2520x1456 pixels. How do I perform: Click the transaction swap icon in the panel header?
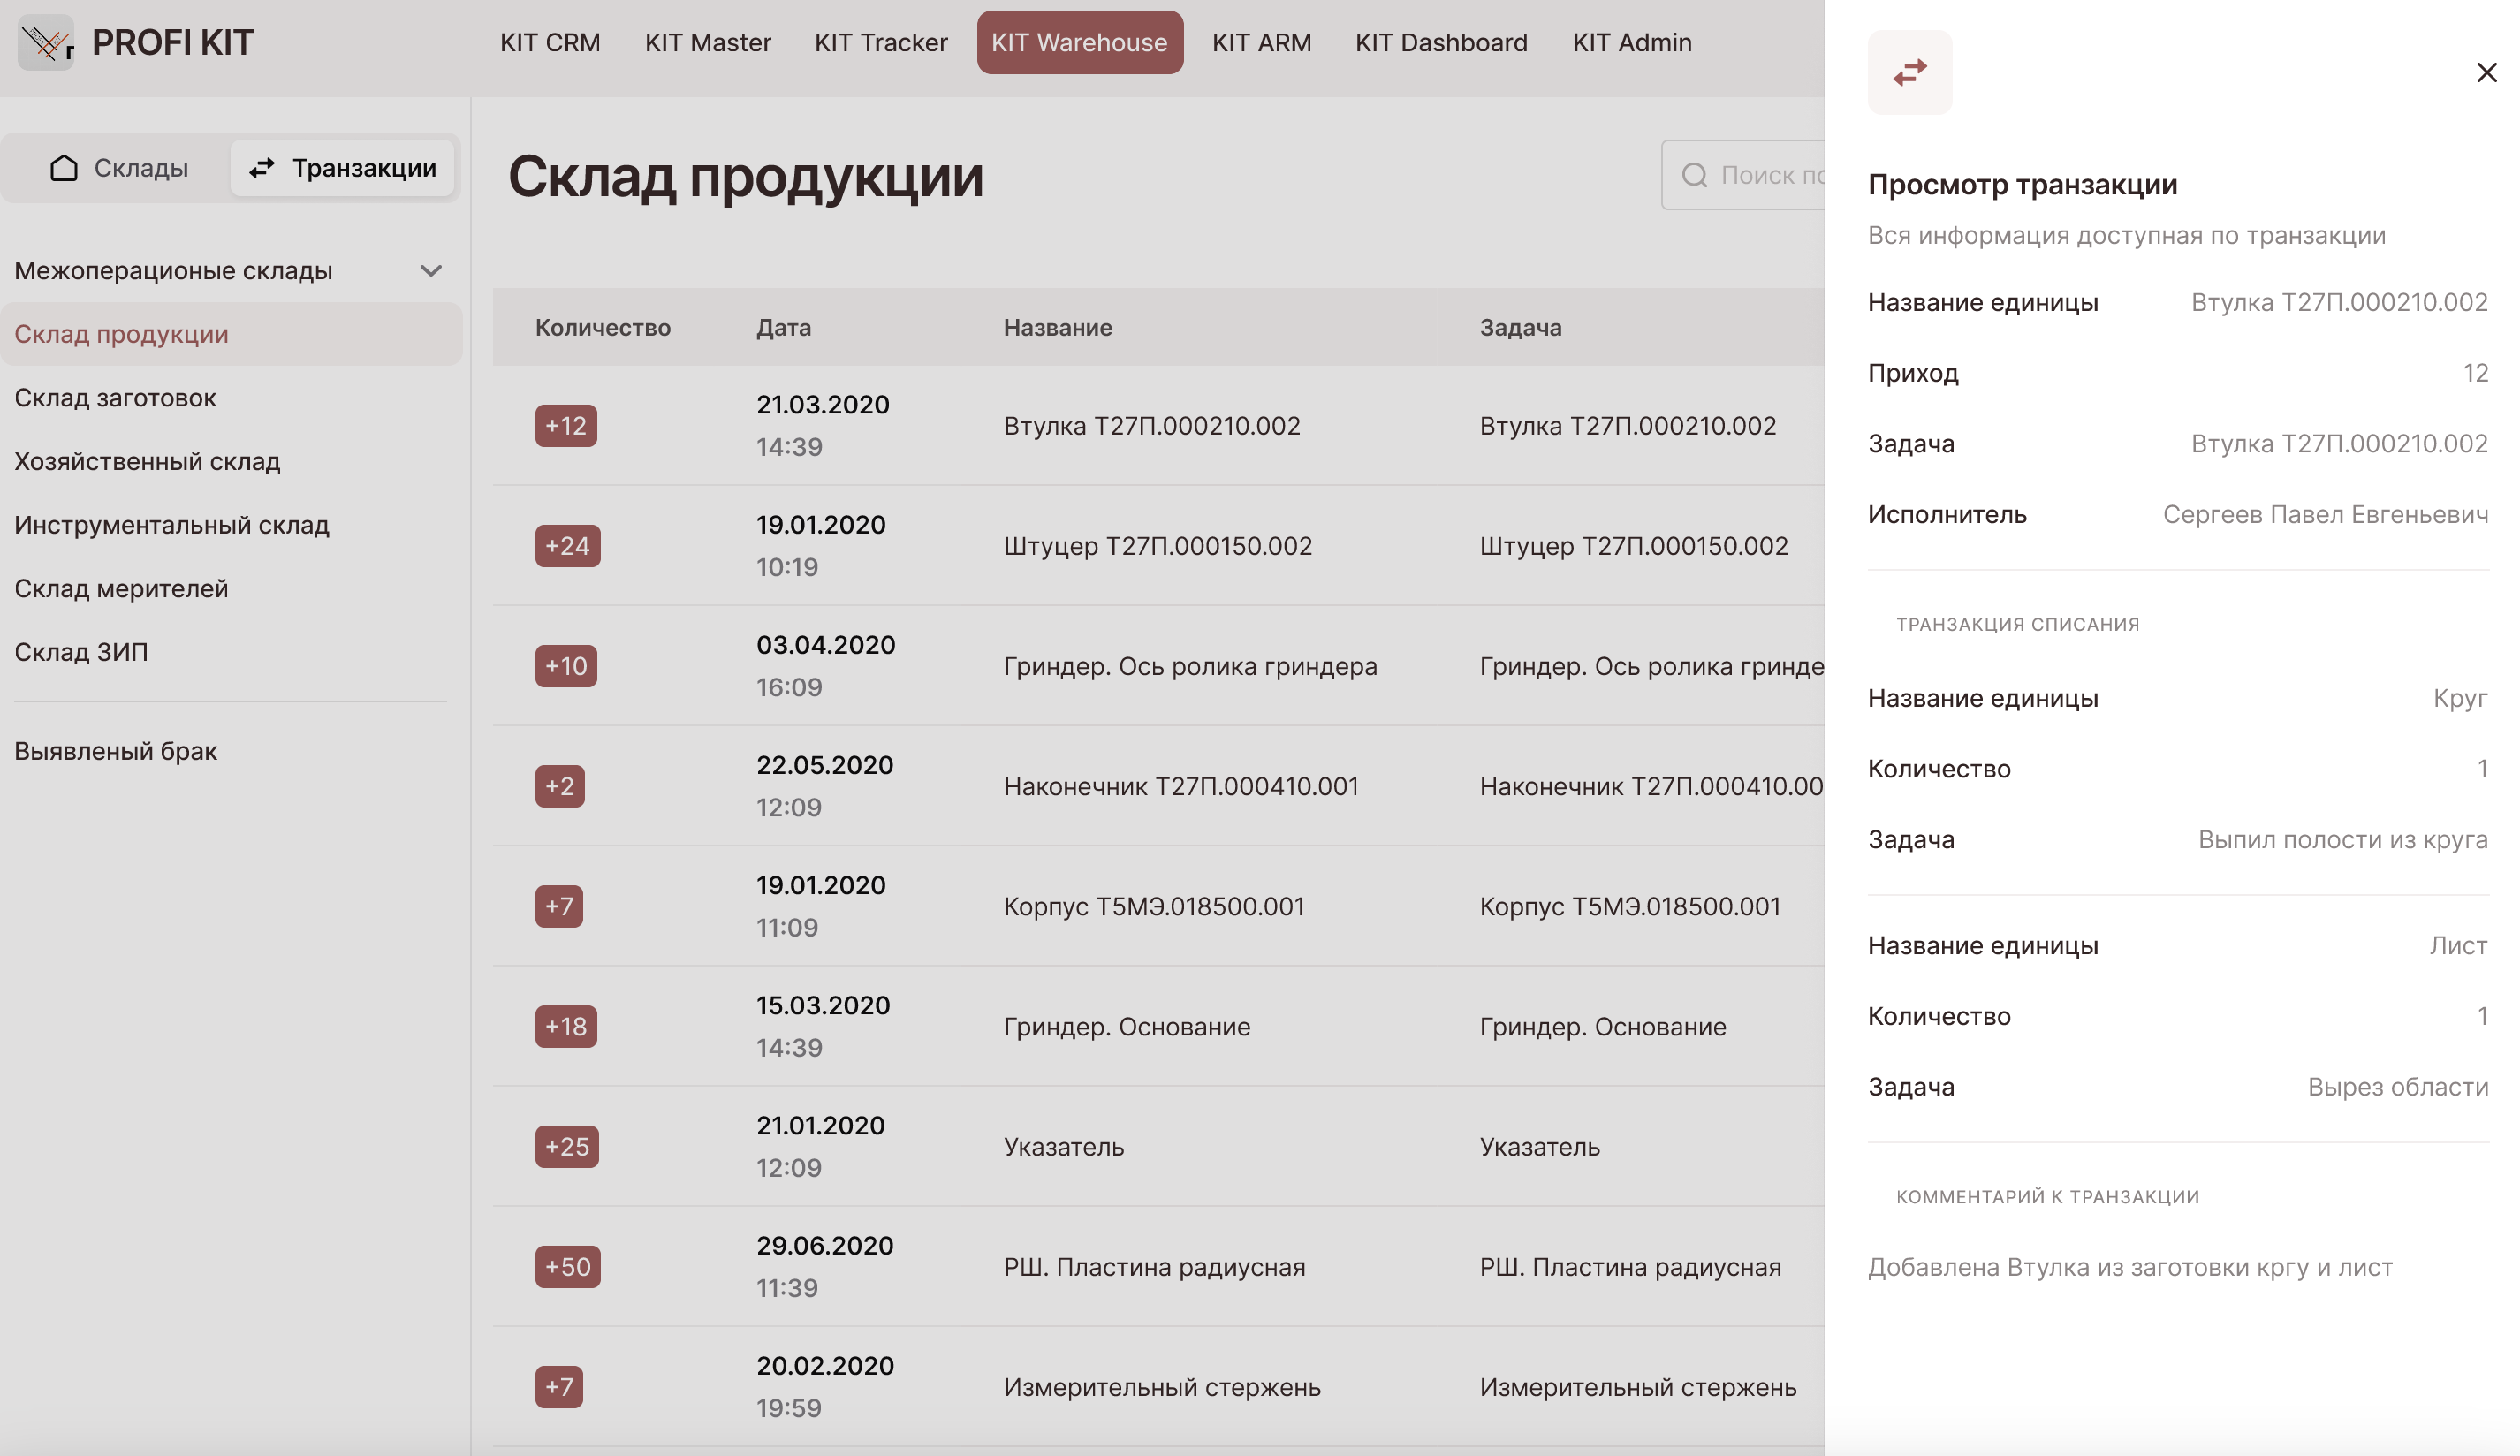tap(1909, 72)
